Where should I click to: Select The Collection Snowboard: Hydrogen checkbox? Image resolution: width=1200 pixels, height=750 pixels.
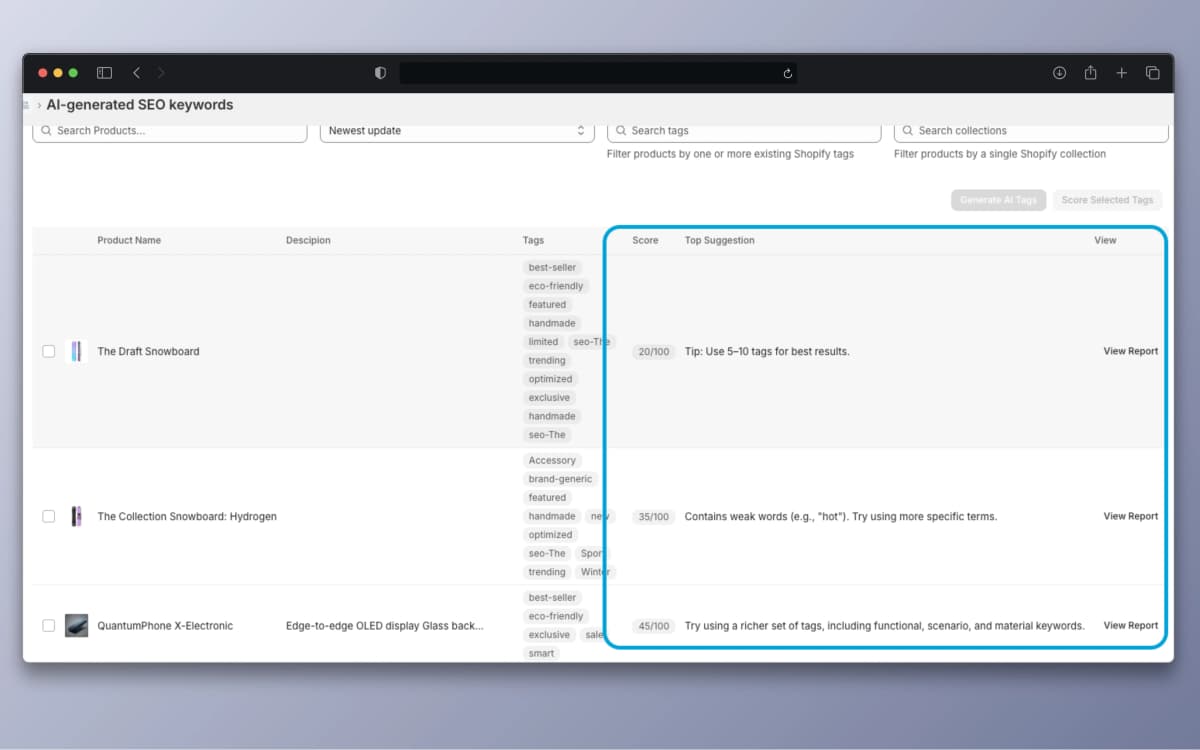(x=48, y=516)
